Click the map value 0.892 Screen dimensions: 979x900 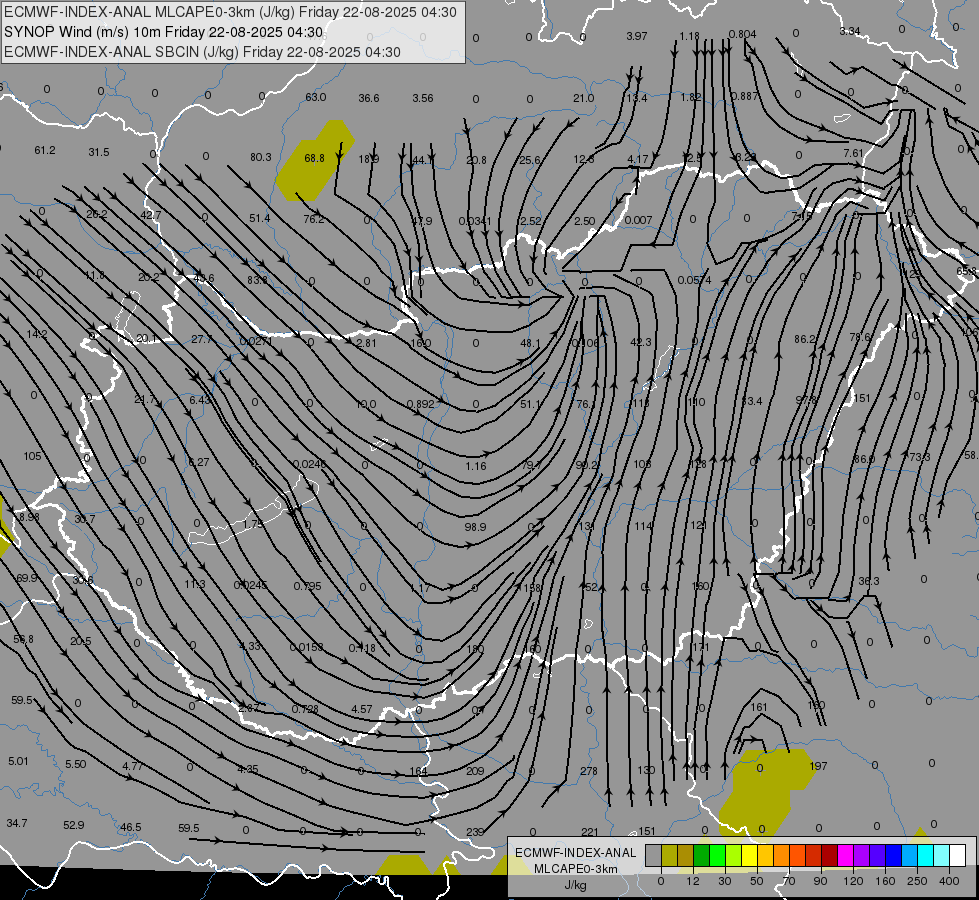(x=420, y=404)
